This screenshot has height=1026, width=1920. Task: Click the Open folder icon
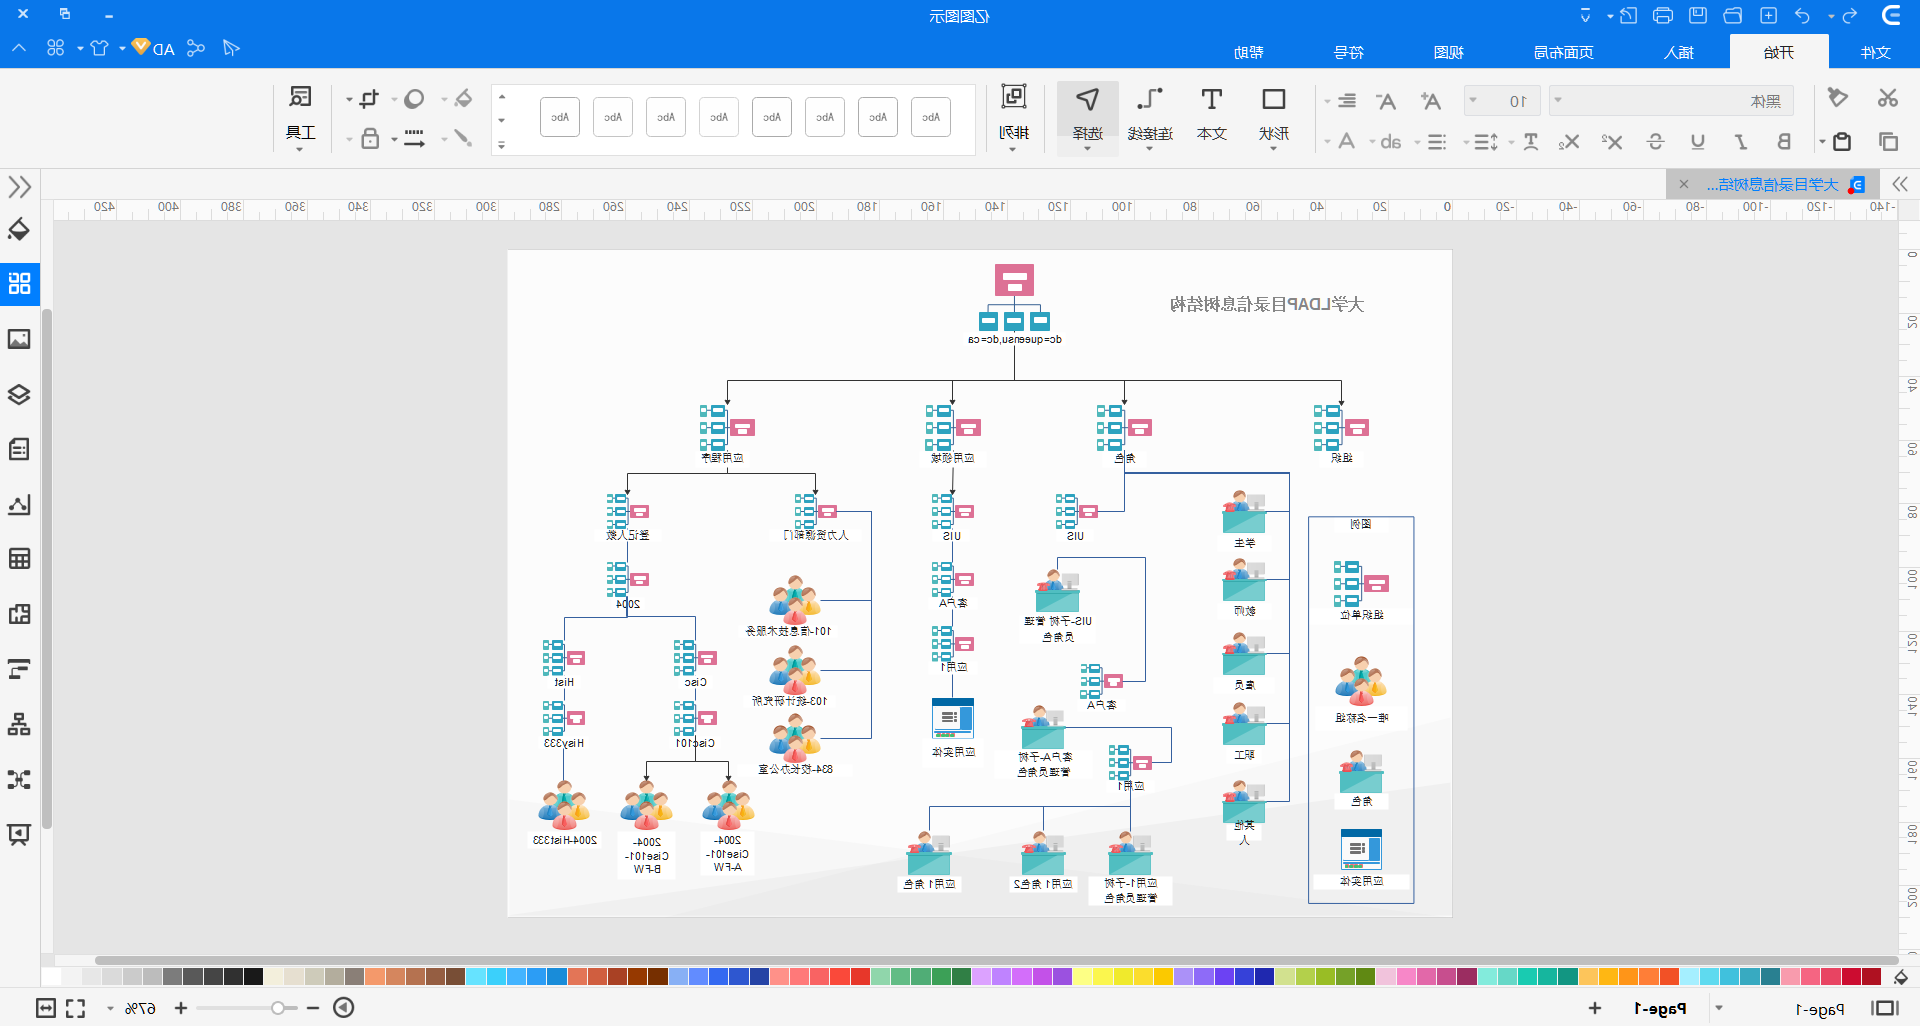(x=1733, y=15)
